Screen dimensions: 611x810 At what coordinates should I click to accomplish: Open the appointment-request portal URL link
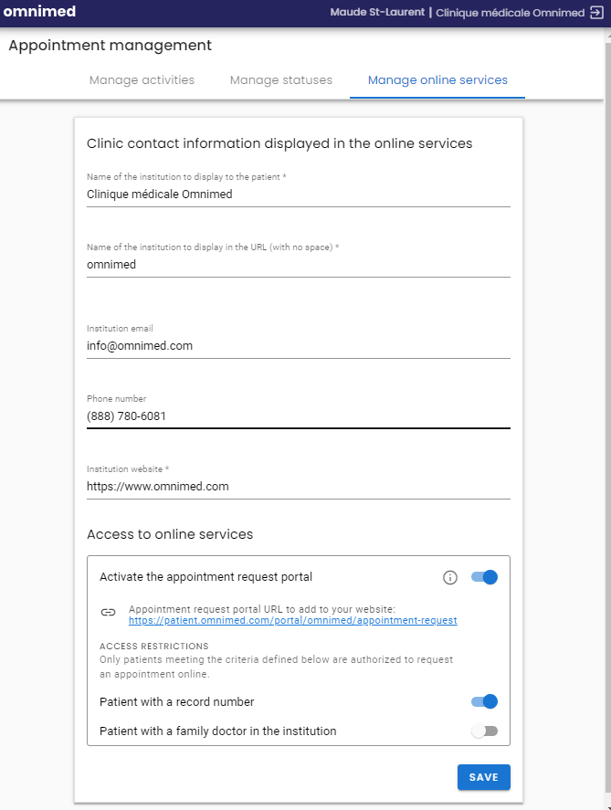[293, 620]
